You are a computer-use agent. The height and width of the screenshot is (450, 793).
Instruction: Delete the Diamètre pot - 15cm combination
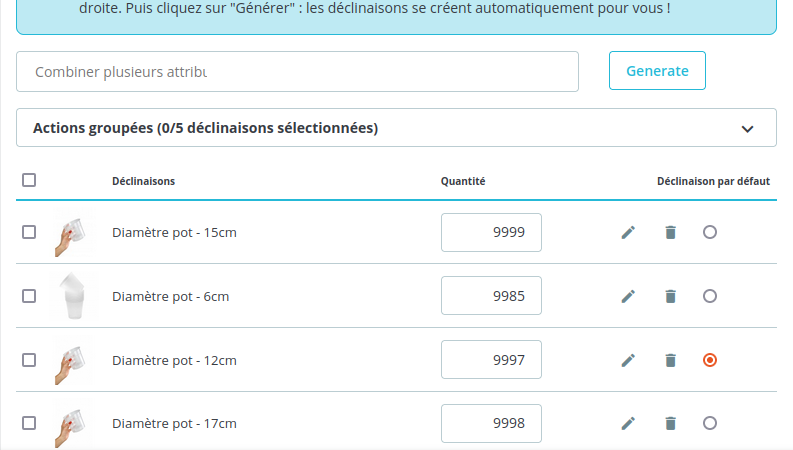(670, 233)
